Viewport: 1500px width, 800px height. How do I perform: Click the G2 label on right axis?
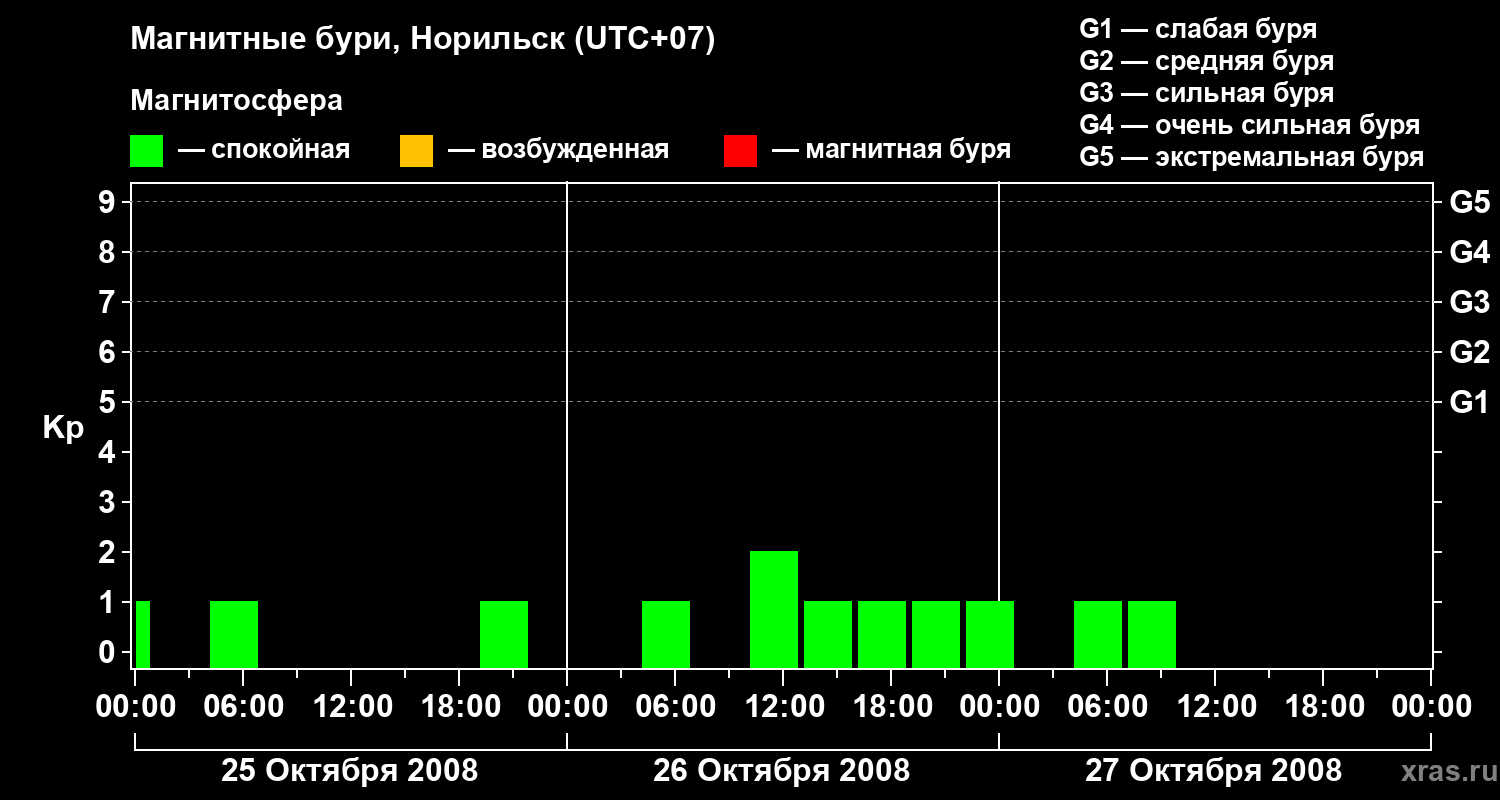pos(1470,352)
